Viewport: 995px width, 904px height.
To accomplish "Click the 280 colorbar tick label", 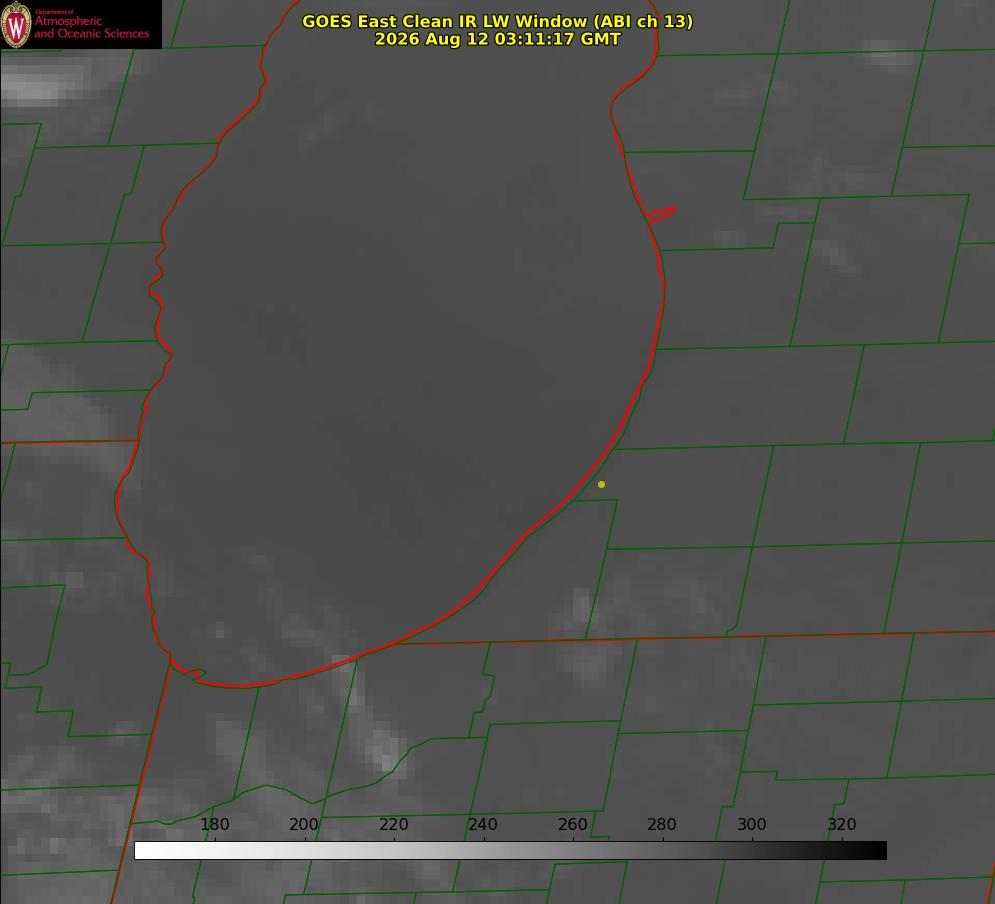I will [x=662, y=824].
